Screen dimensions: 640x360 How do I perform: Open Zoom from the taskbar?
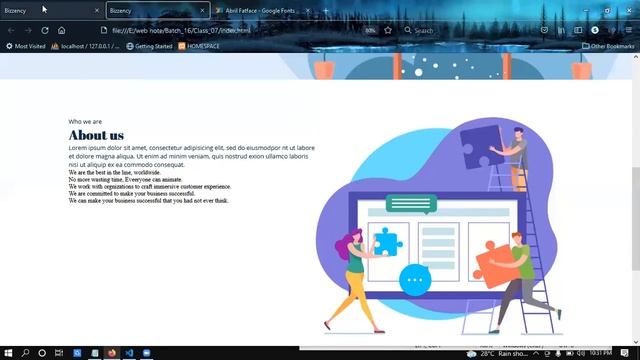(147, 353)
